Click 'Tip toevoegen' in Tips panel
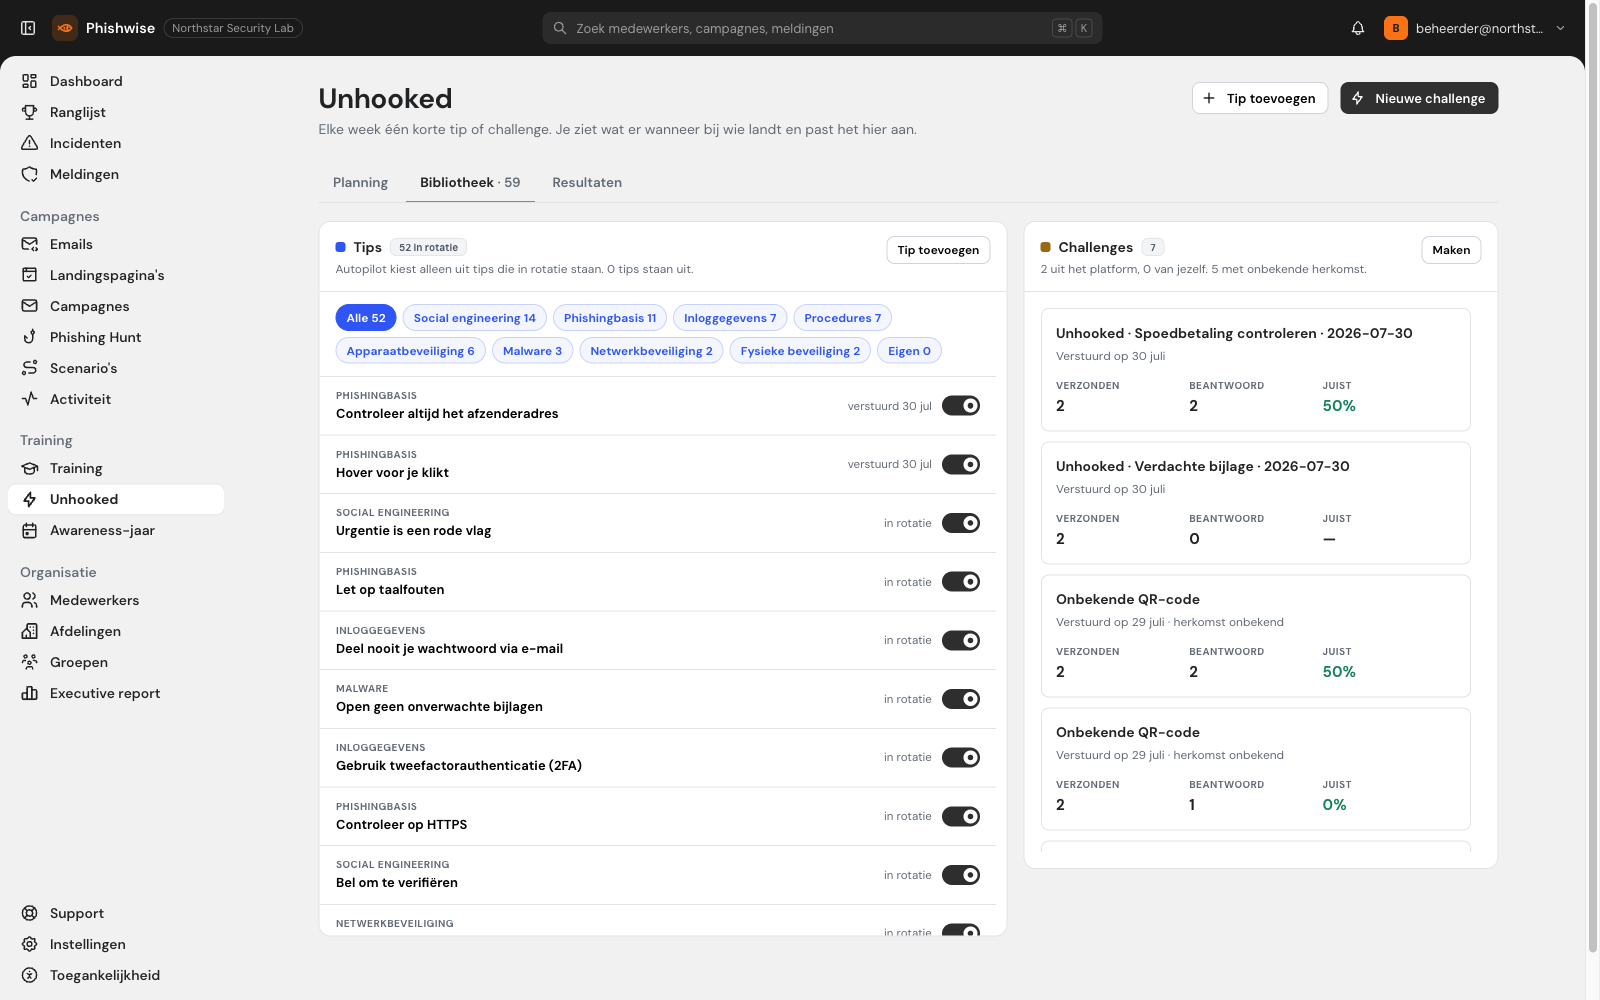Screen dimensions: 1600x1000 [938, 250]
